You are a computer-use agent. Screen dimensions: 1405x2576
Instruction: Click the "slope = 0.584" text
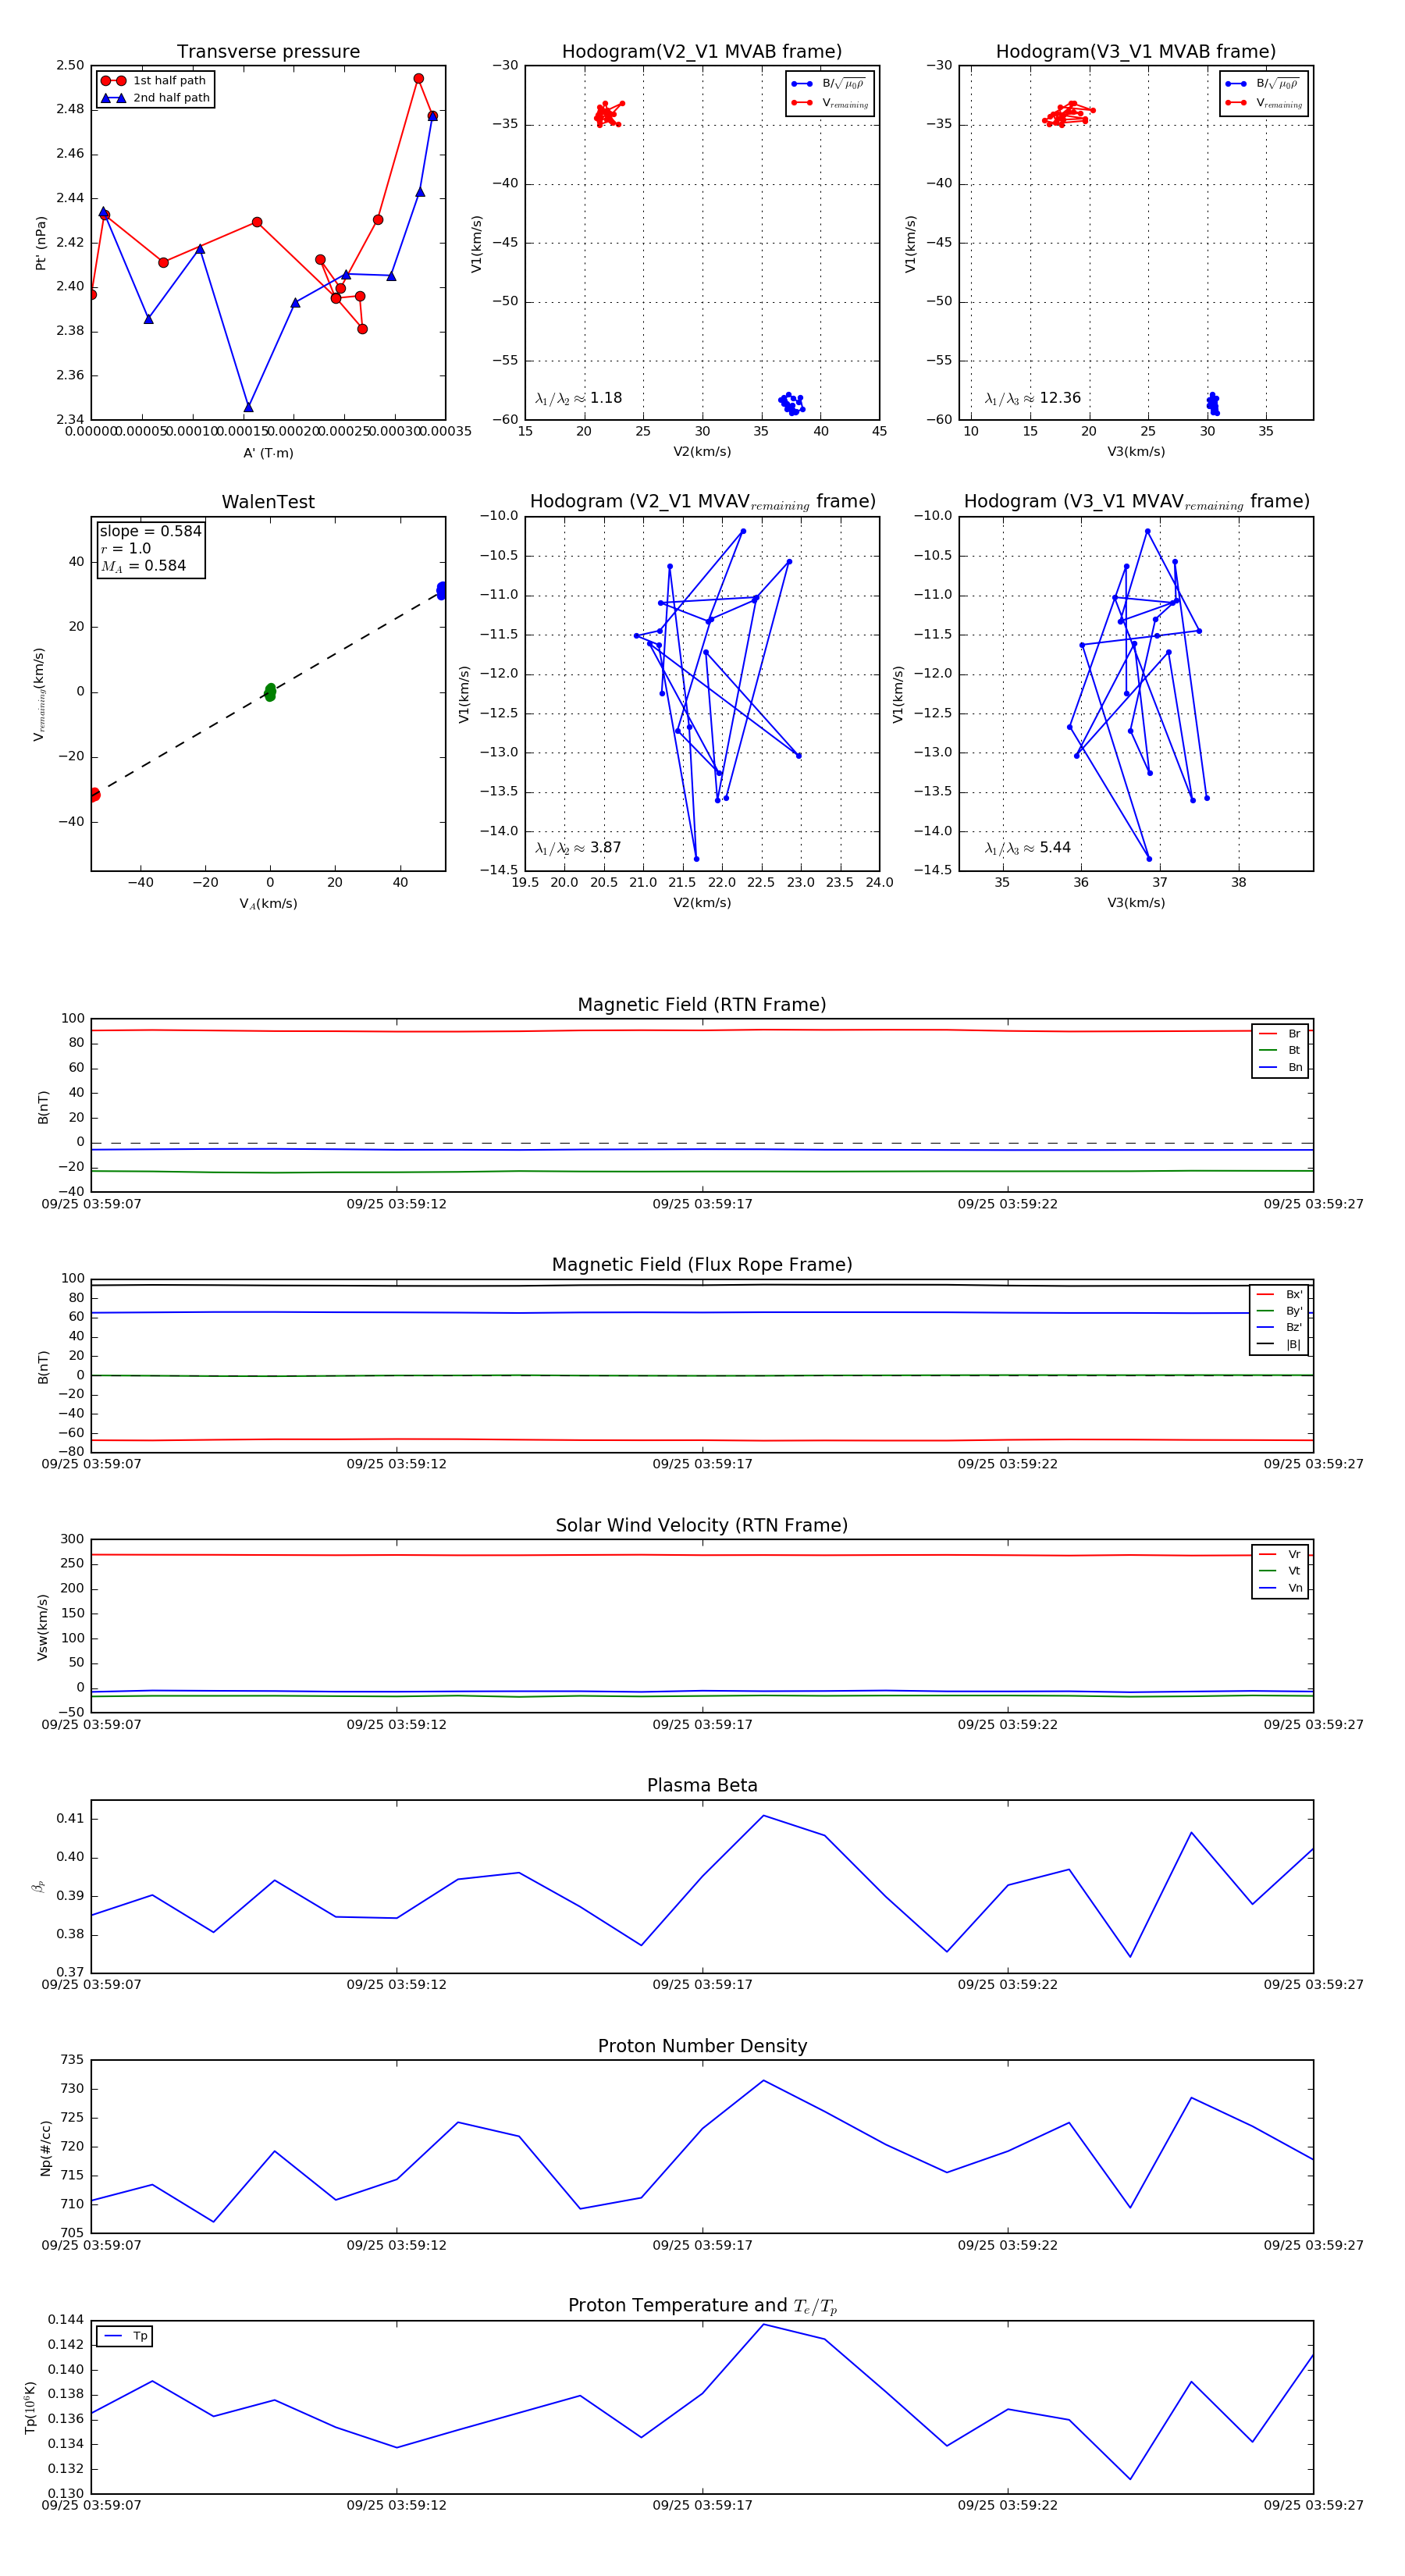[150, 531]
